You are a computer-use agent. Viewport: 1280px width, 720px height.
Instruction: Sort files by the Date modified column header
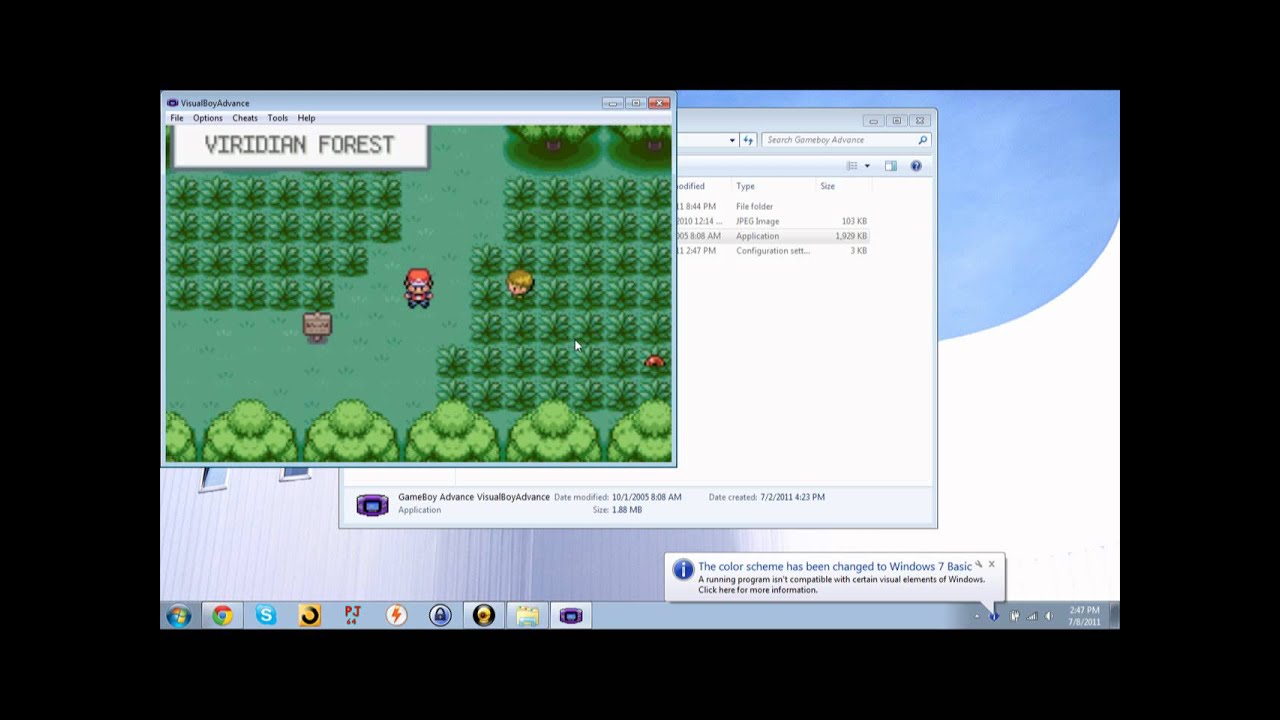(x=703, y=186)
